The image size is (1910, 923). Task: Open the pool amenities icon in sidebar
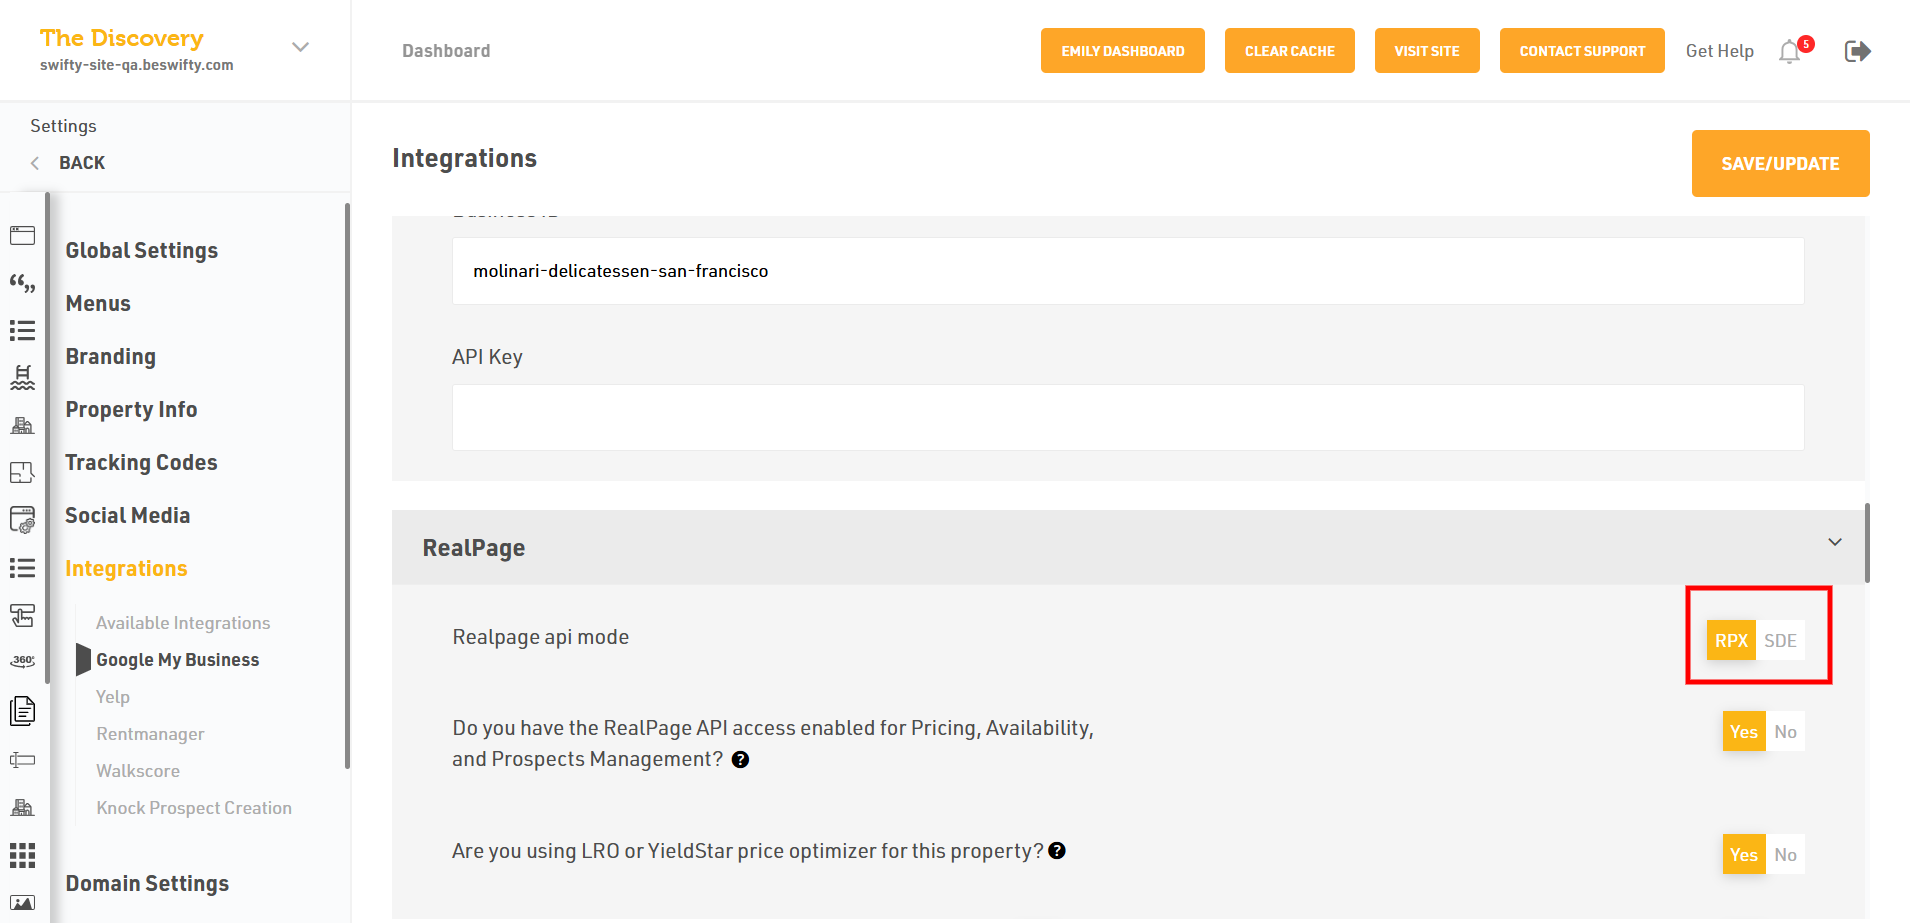coord(22,377)
